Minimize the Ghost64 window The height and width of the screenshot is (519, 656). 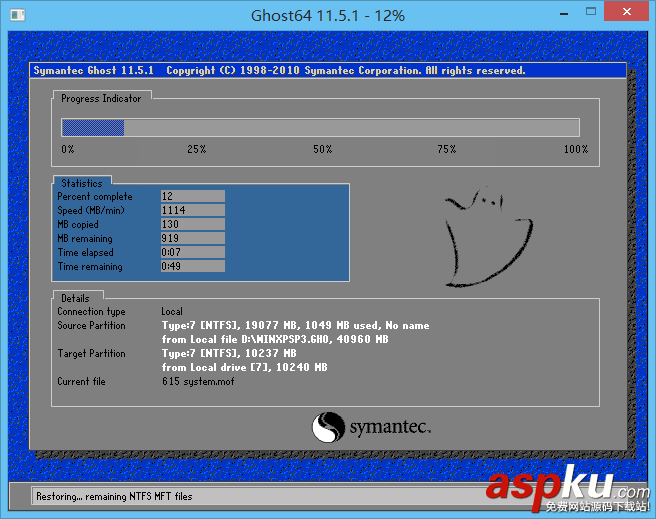coord(564,13)
